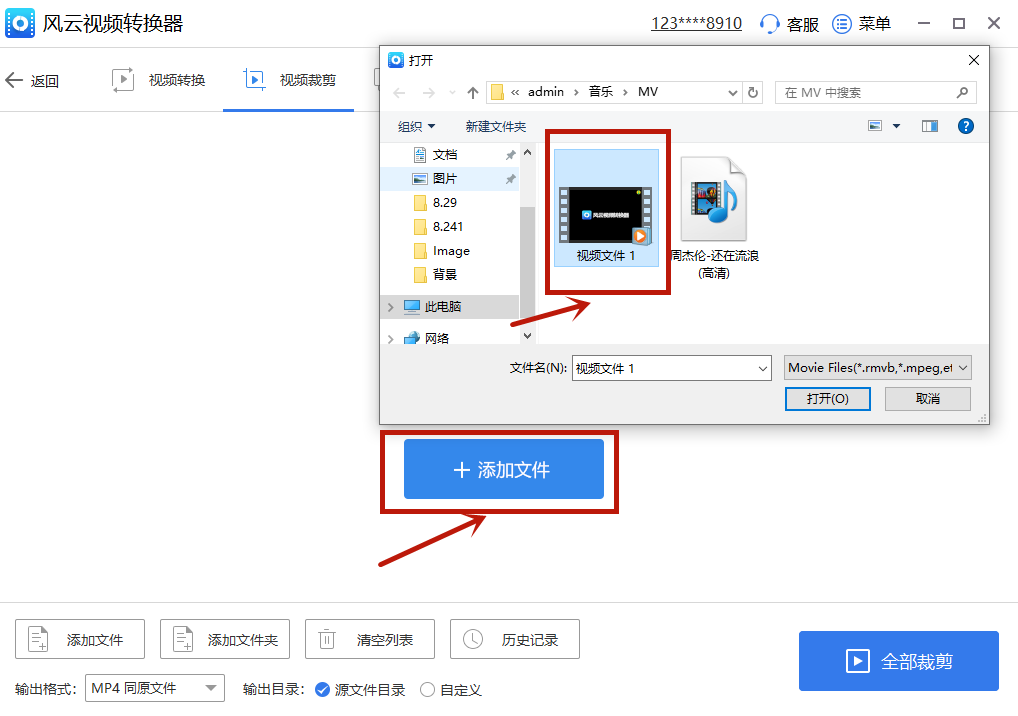Switch to the 视频转换 tab
Screen dimensions: 1018x716
tap(158, 80)
